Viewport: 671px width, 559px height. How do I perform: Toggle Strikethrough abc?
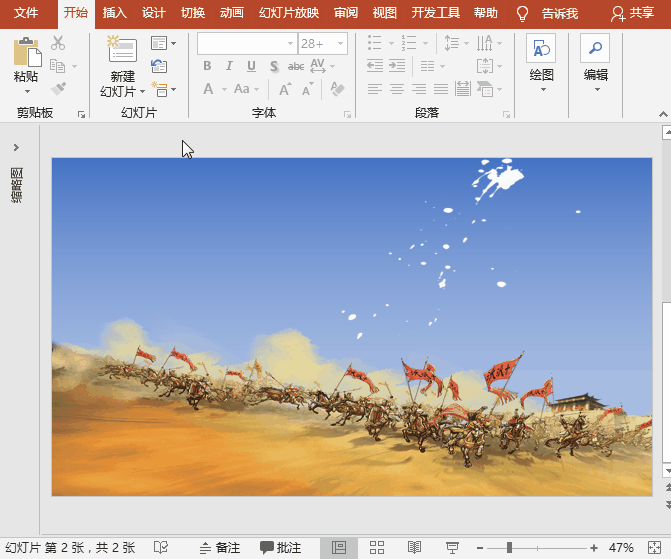click(296, 66)
